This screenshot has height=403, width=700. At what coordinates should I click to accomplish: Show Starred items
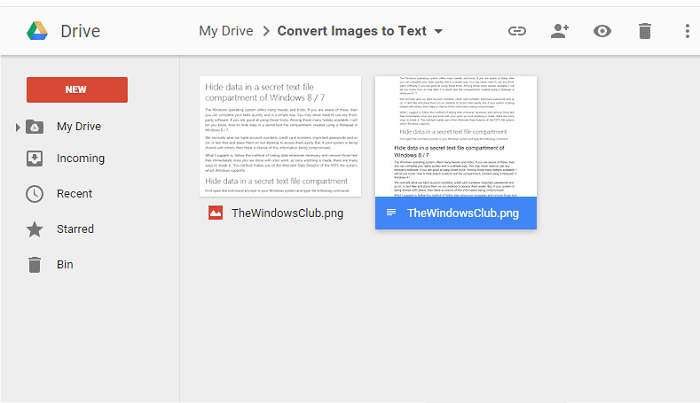pyautogui.click(x=75, y=229)
